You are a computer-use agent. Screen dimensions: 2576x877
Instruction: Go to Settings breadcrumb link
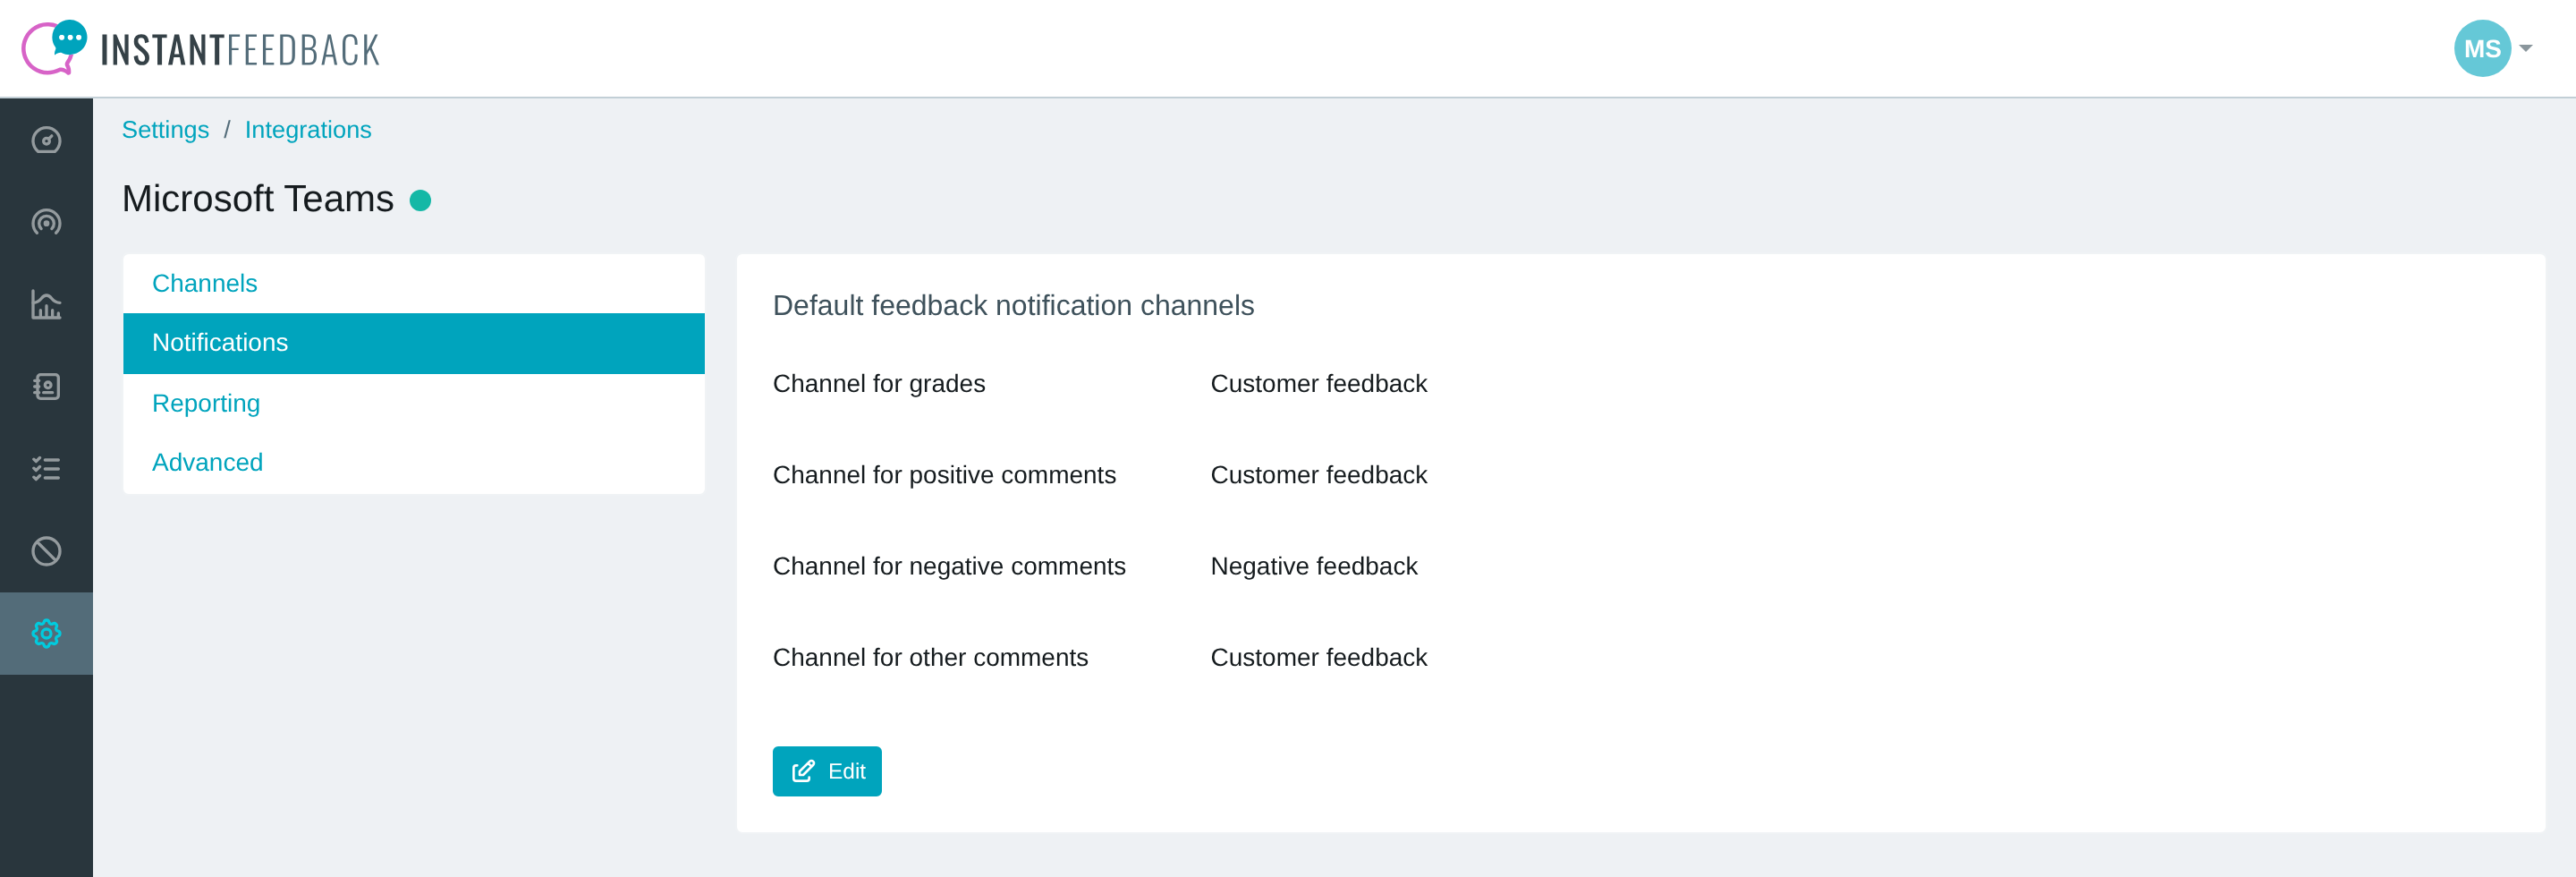[x=165, y=130]
